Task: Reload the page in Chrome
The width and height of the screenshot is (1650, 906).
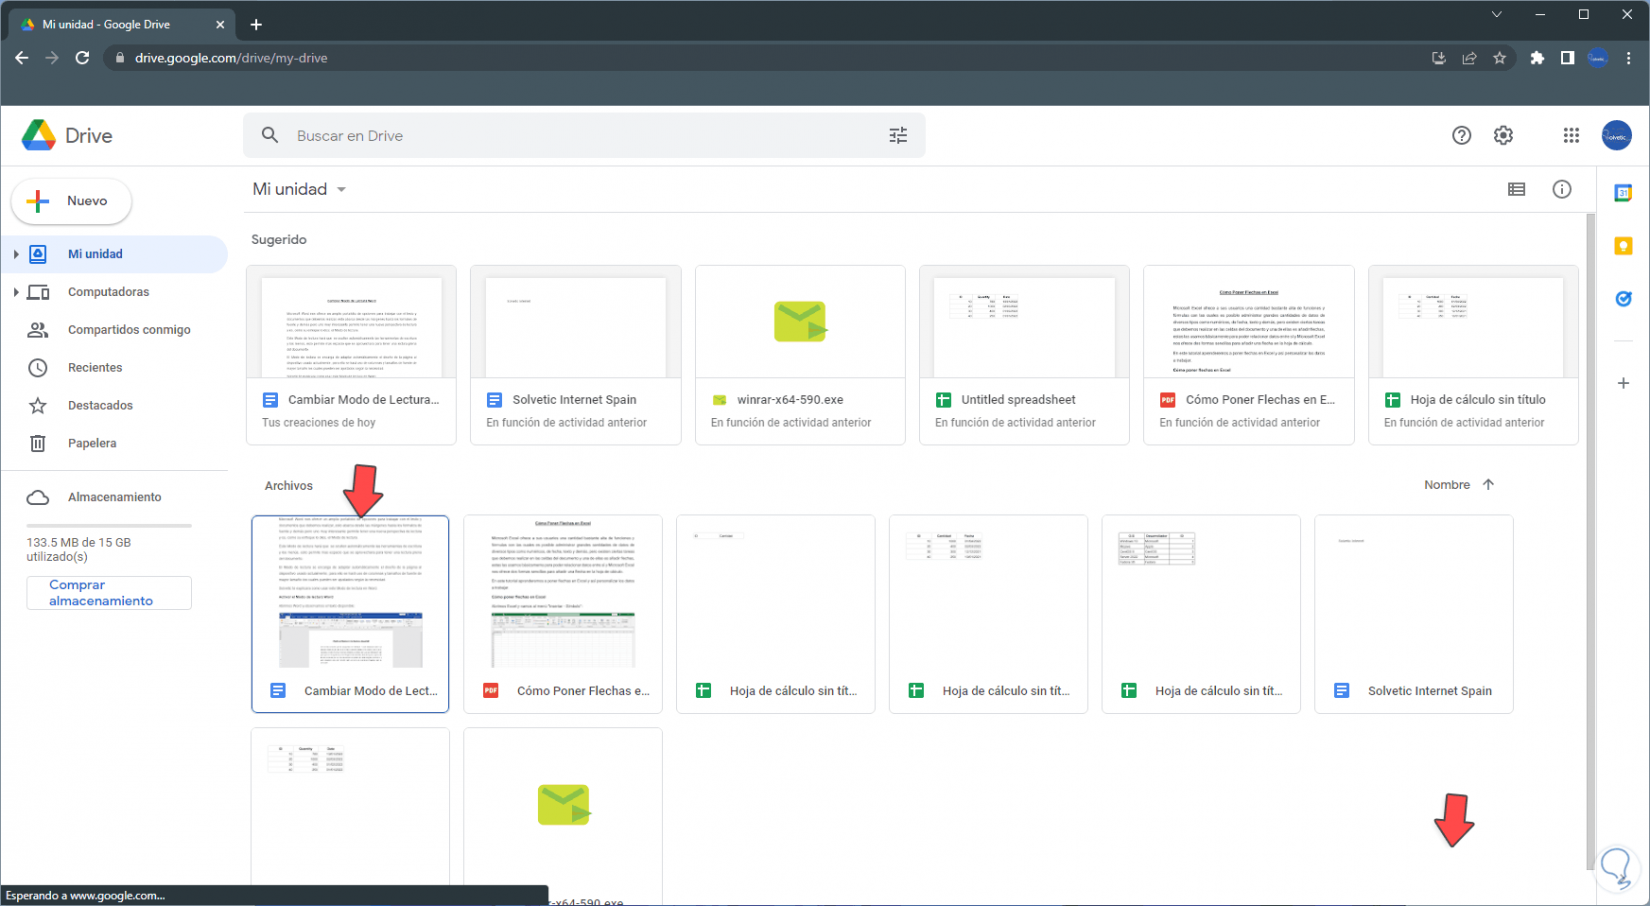Action: (82, 58)
